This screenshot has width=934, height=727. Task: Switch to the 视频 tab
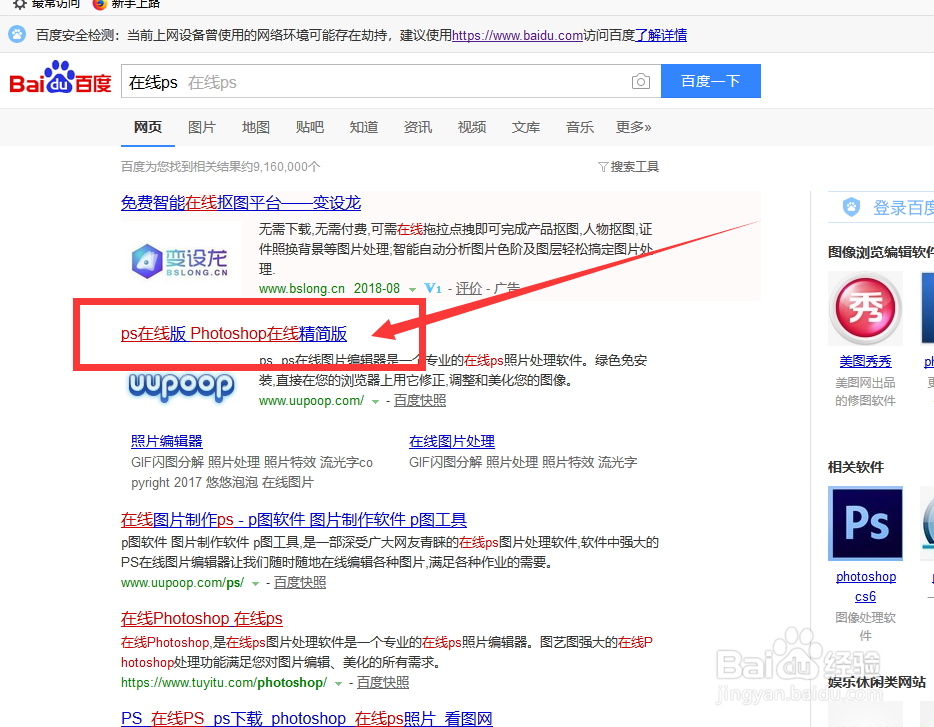(x=472, y=127)
